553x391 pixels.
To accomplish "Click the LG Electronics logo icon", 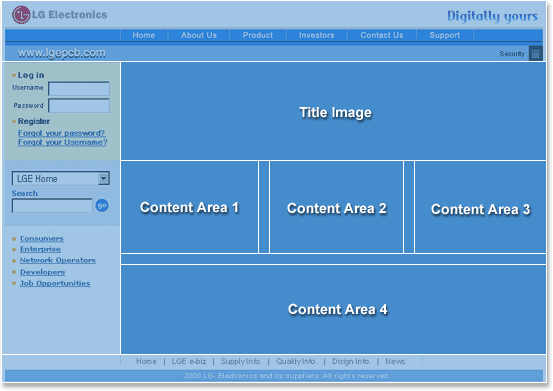I will coord(21,15).
